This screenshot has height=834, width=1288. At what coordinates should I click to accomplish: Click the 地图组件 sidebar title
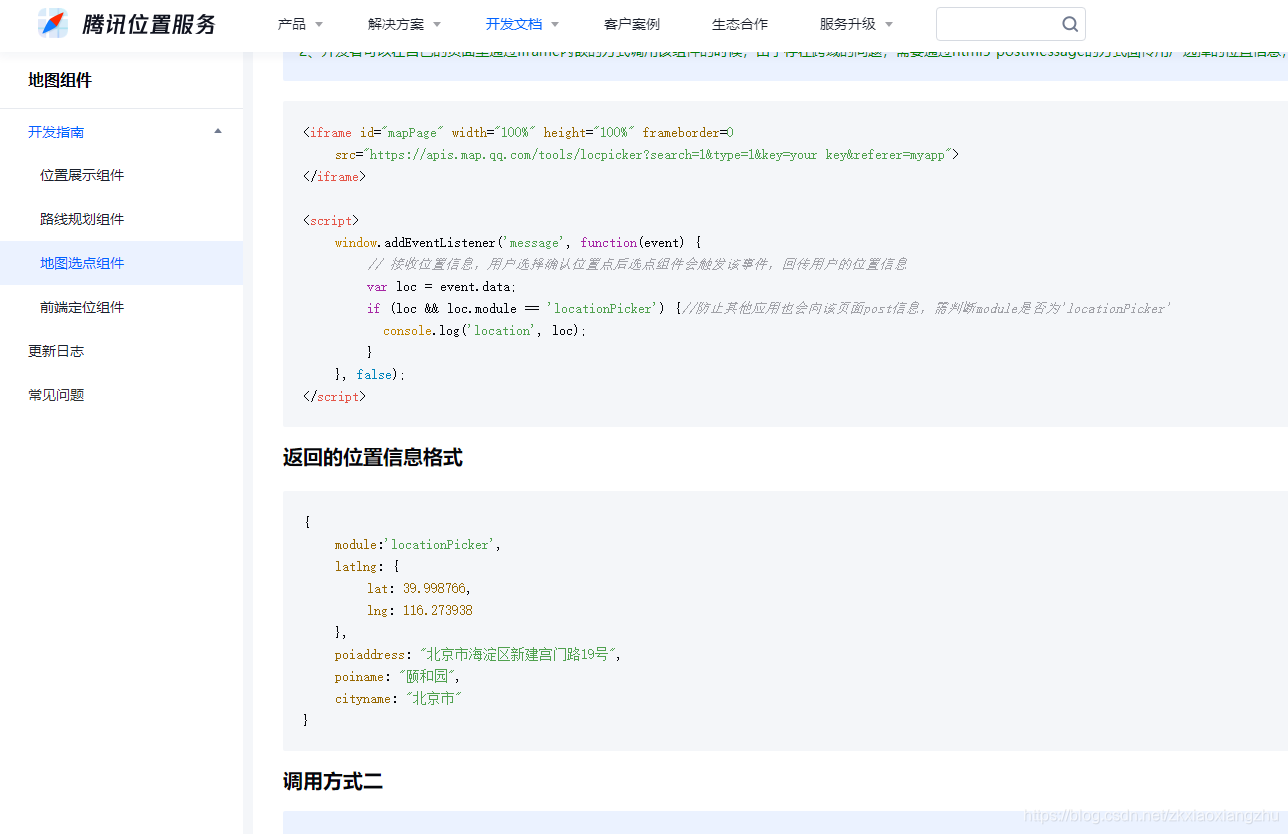pos(60,80)
